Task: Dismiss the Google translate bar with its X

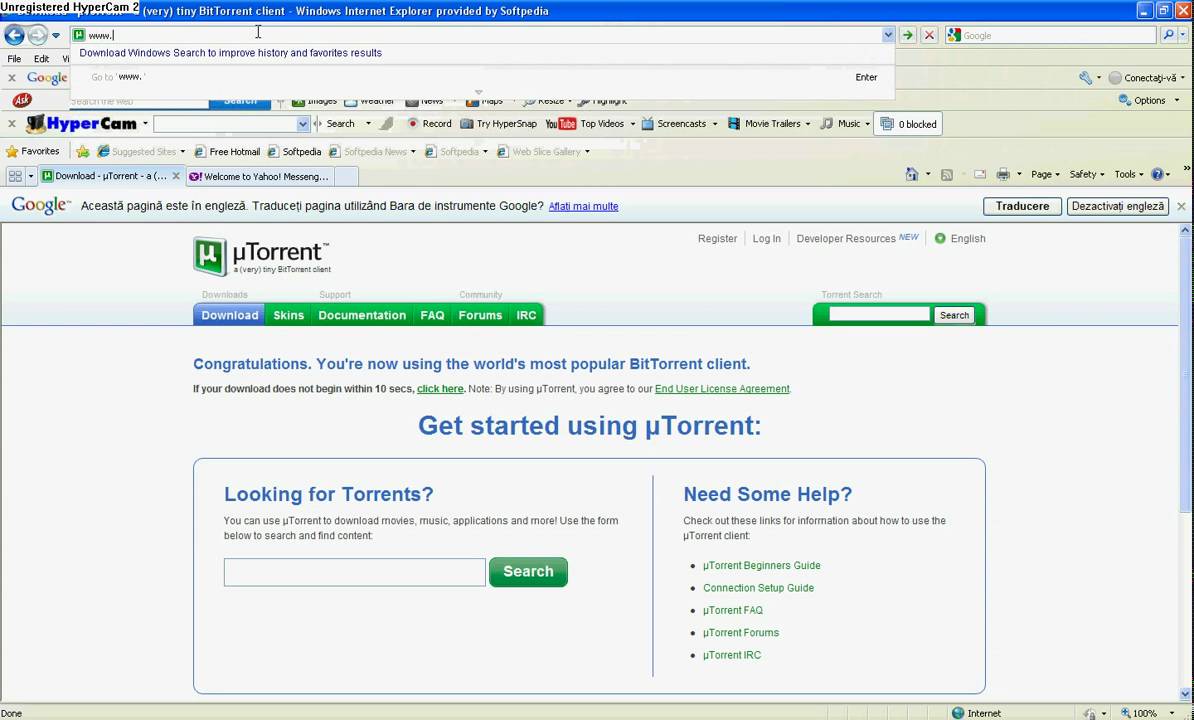Action: tap(1181, 206)
